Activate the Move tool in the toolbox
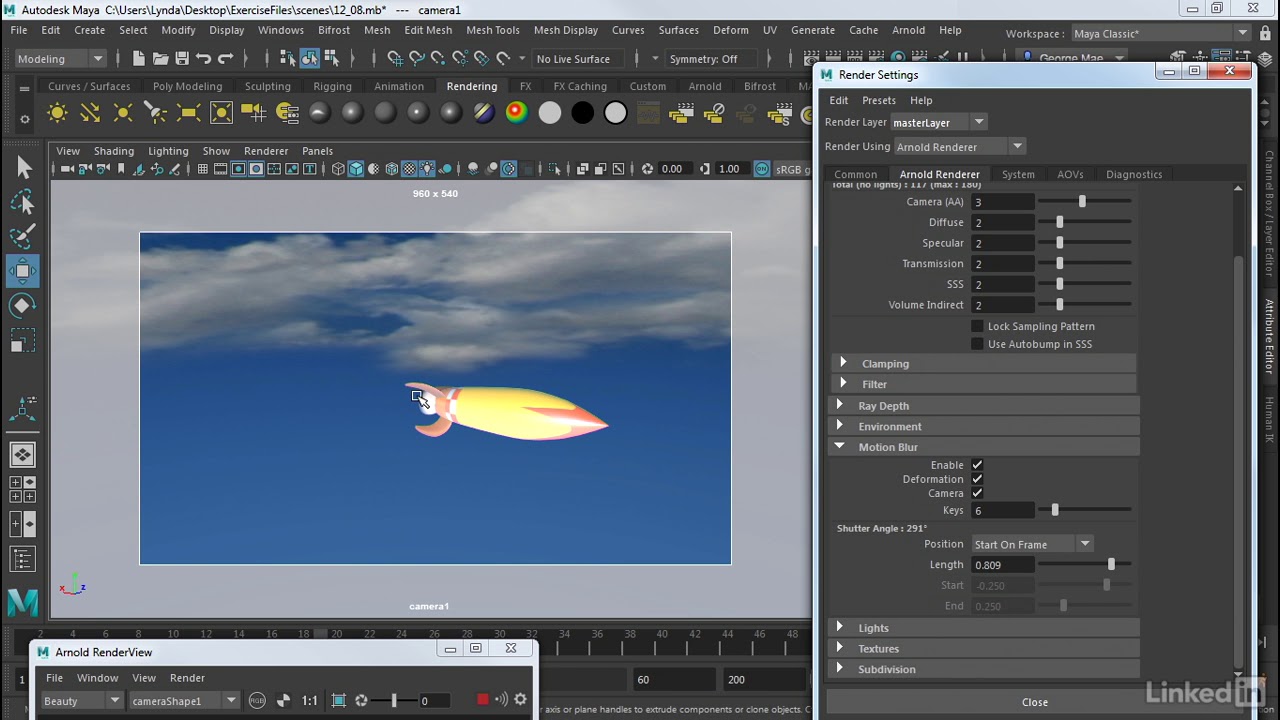This screenshot has height=720, width=1280. point(24,271)
